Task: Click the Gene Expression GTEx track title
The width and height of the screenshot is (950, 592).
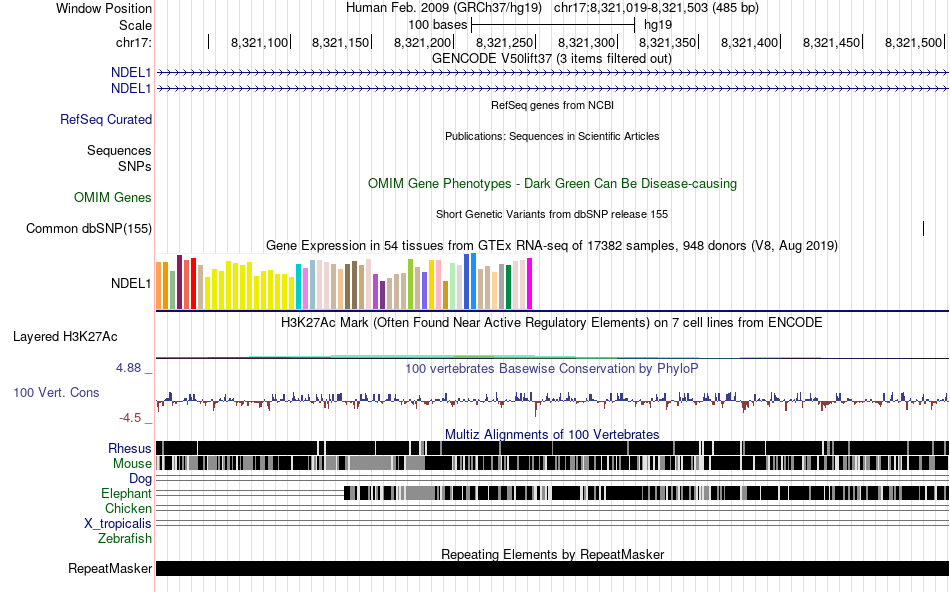Action: coord(552,245)
